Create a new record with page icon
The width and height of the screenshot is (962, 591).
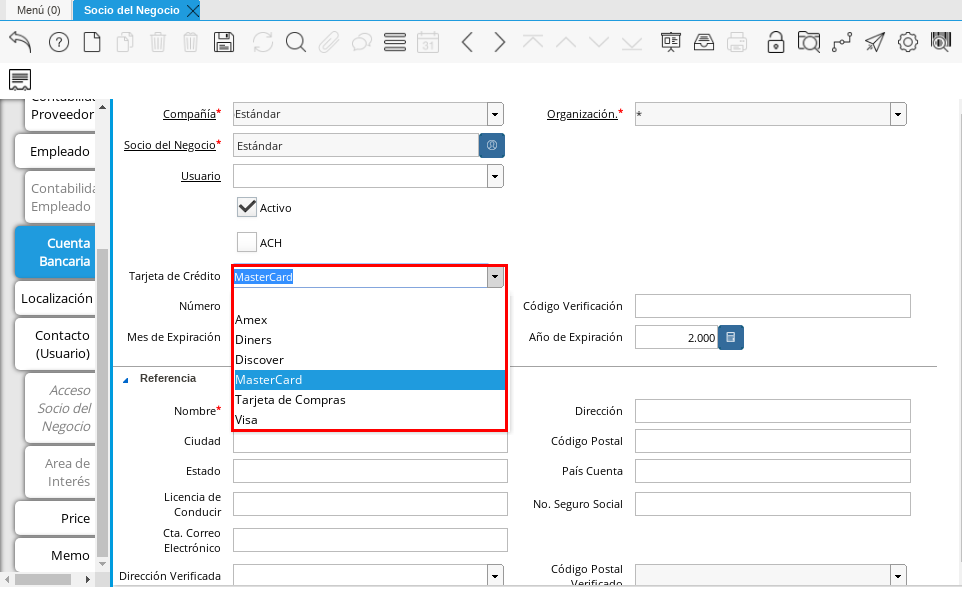[x=92, y=42]
